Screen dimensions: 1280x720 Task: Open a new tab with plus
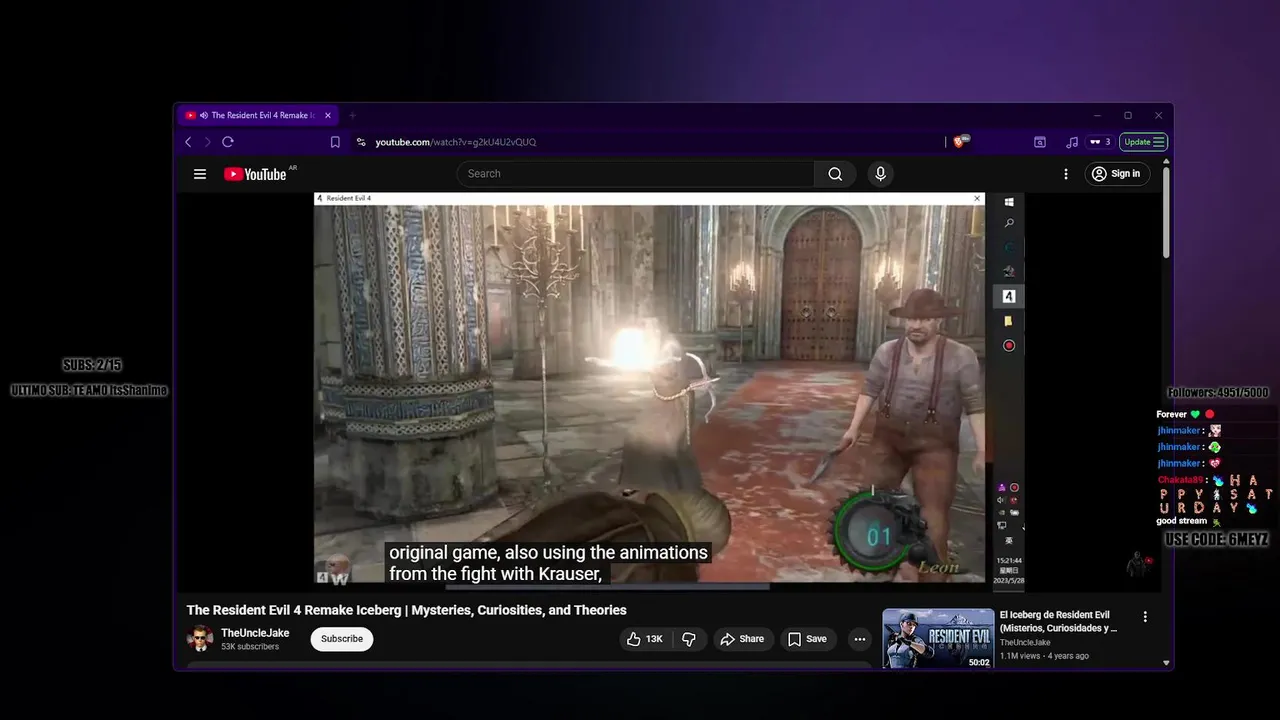(x=352, y=115)
